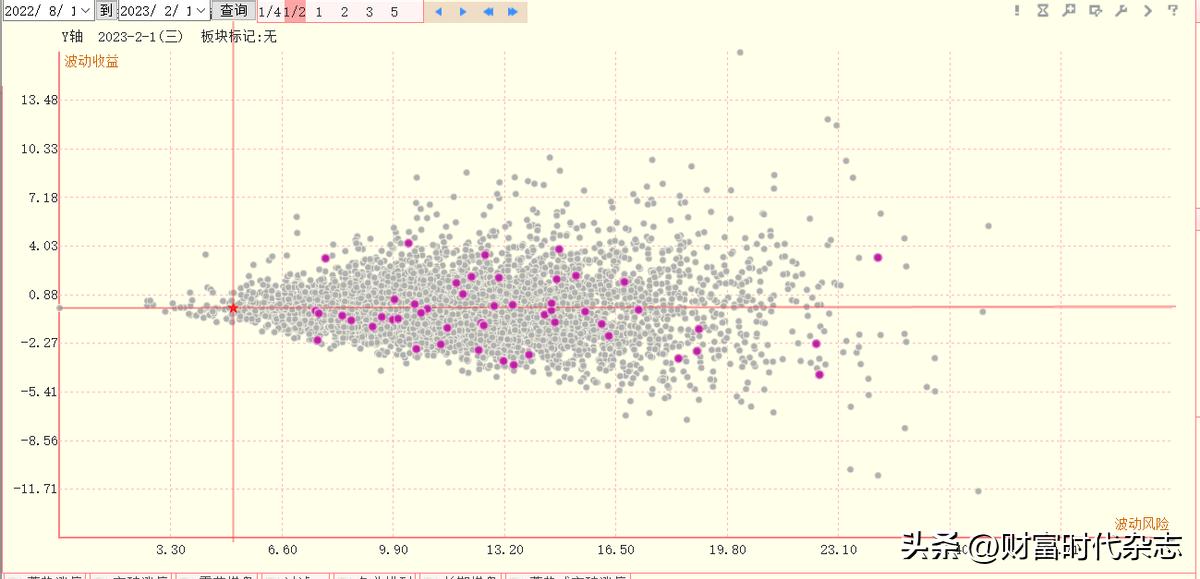Activate the zoom-in magnifier icon
The width and height of the screenshot is (1200, 579).
pyautogui.click(x=1069, y=11)
